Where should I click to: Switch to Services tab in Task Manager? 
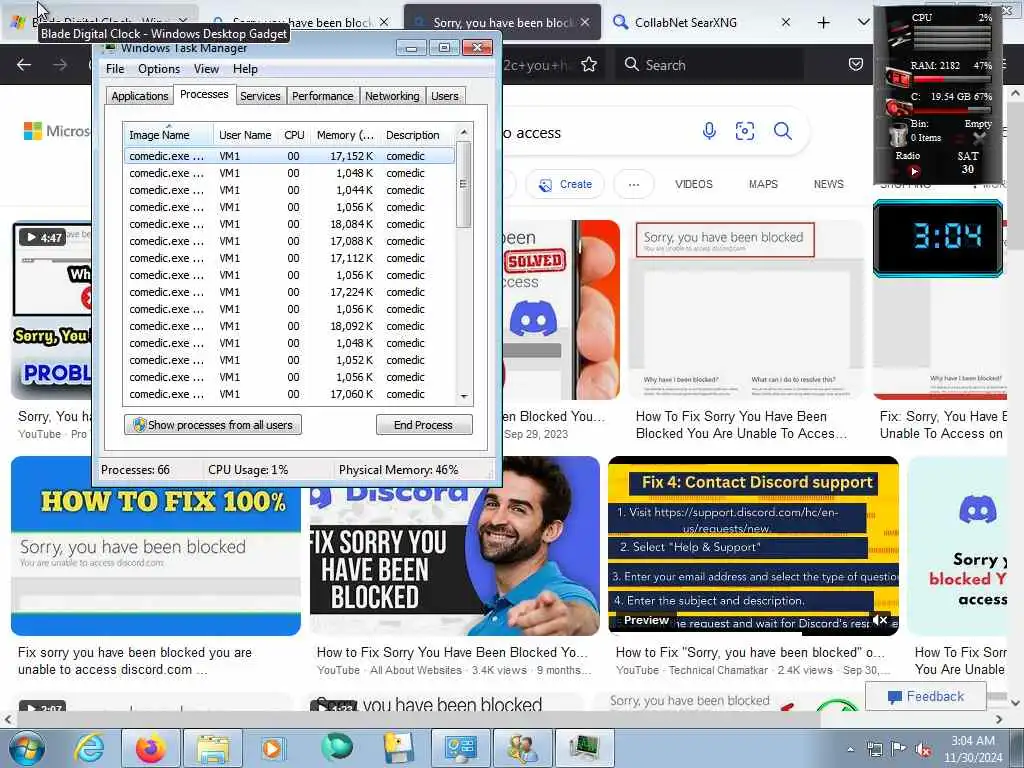click(x=260, y=96)
